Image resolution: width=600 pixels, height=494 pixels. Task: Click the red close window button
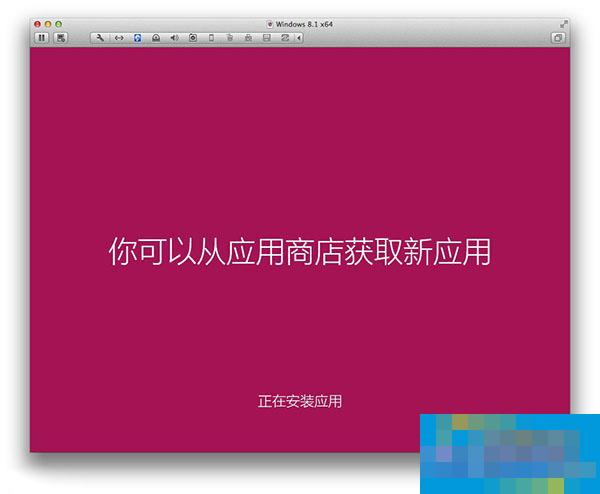point(37,24)
